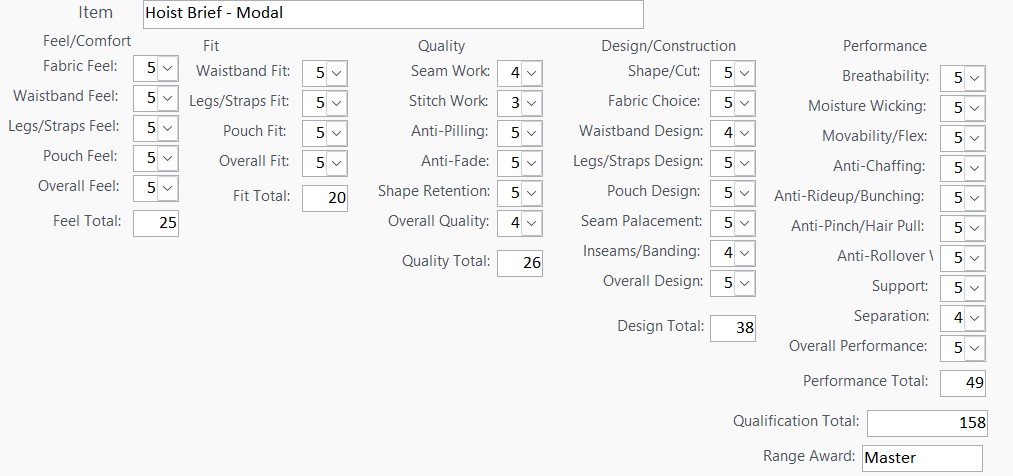Image resolution: width=1013 pixels, height=476 pixels.
Task: Open the Stitch Work dropdown
Action: tap(531, 103)
